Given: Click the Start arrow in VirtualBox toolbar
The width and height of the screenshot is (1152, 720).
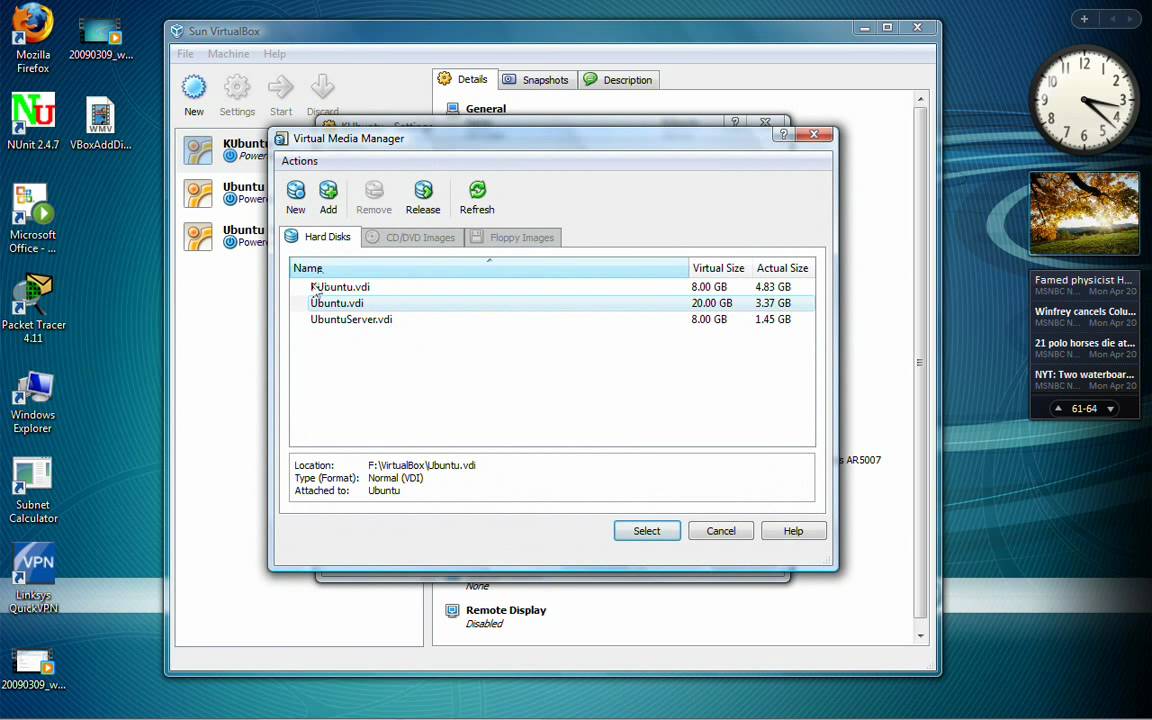Looking at the screenshot, I should point(281,87).
